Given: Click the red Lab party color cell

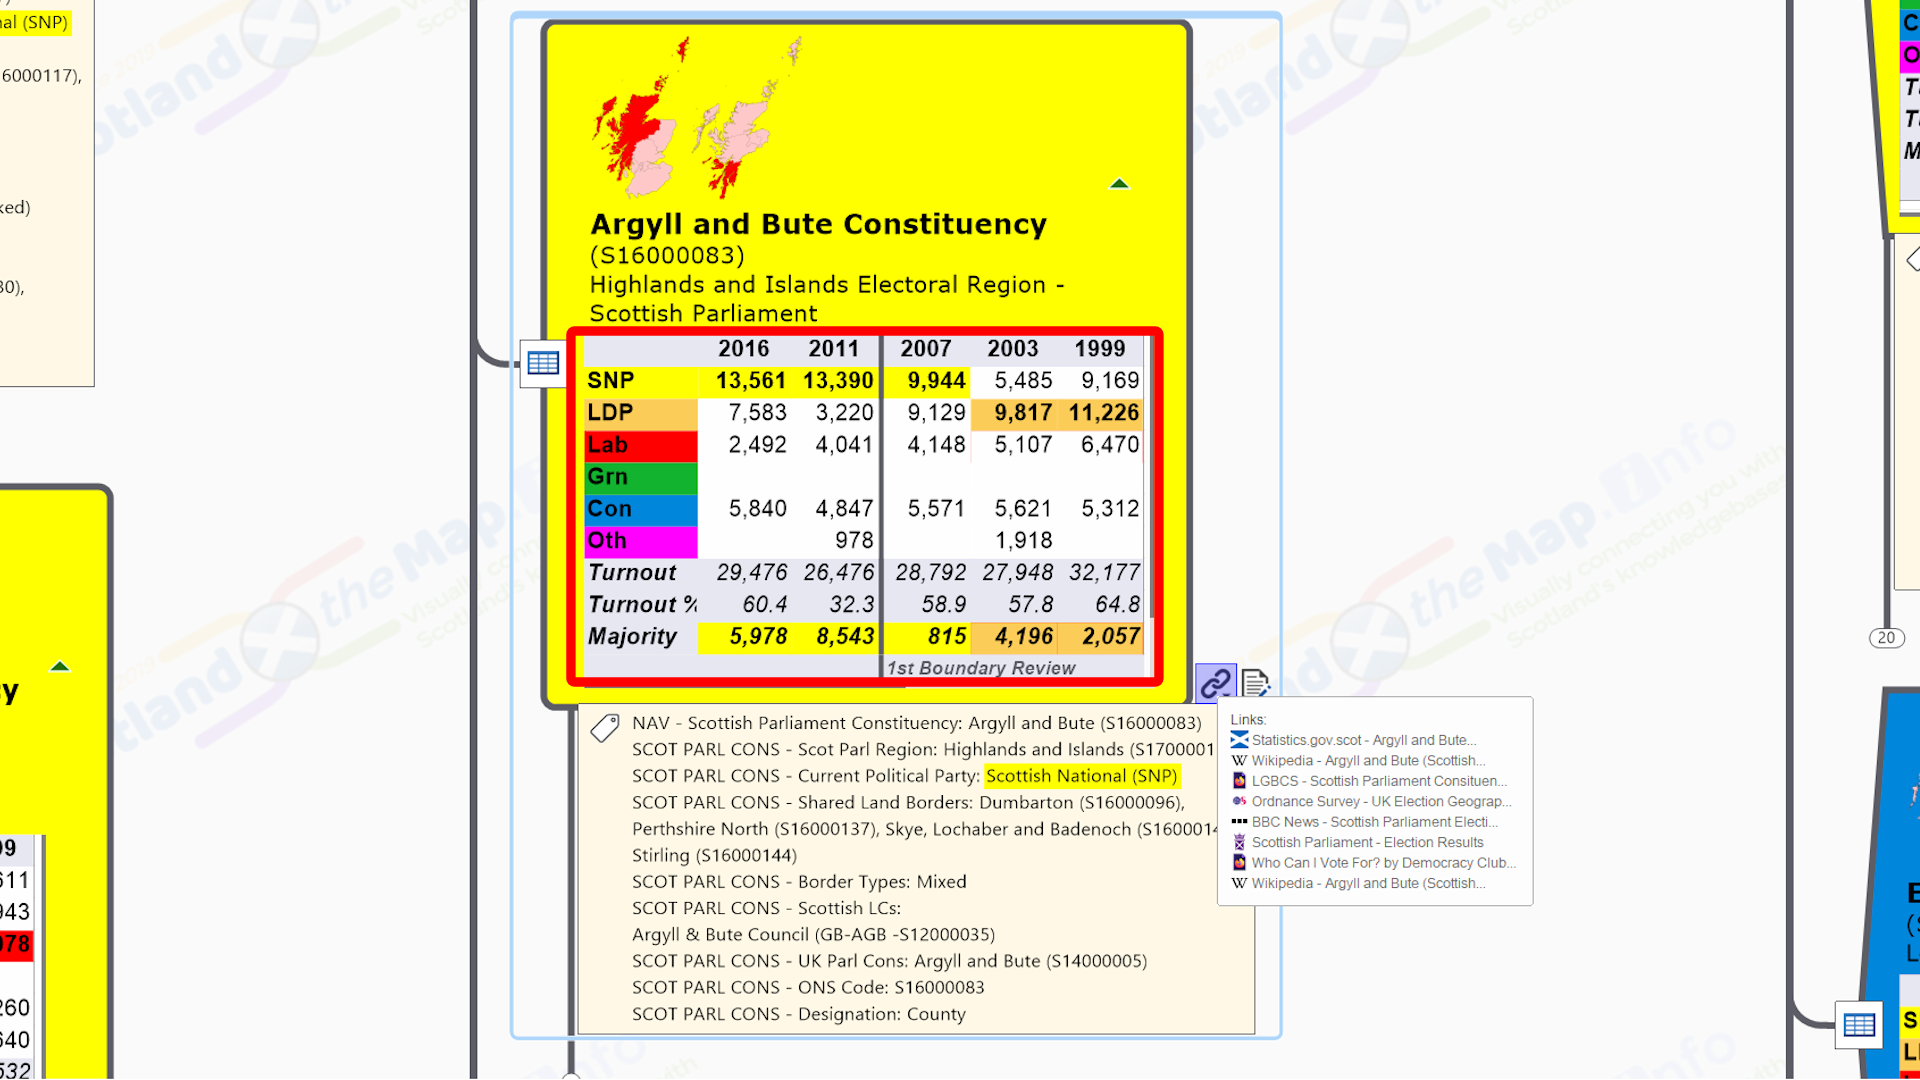Looking at the screenshot, I should pos(640,445).
